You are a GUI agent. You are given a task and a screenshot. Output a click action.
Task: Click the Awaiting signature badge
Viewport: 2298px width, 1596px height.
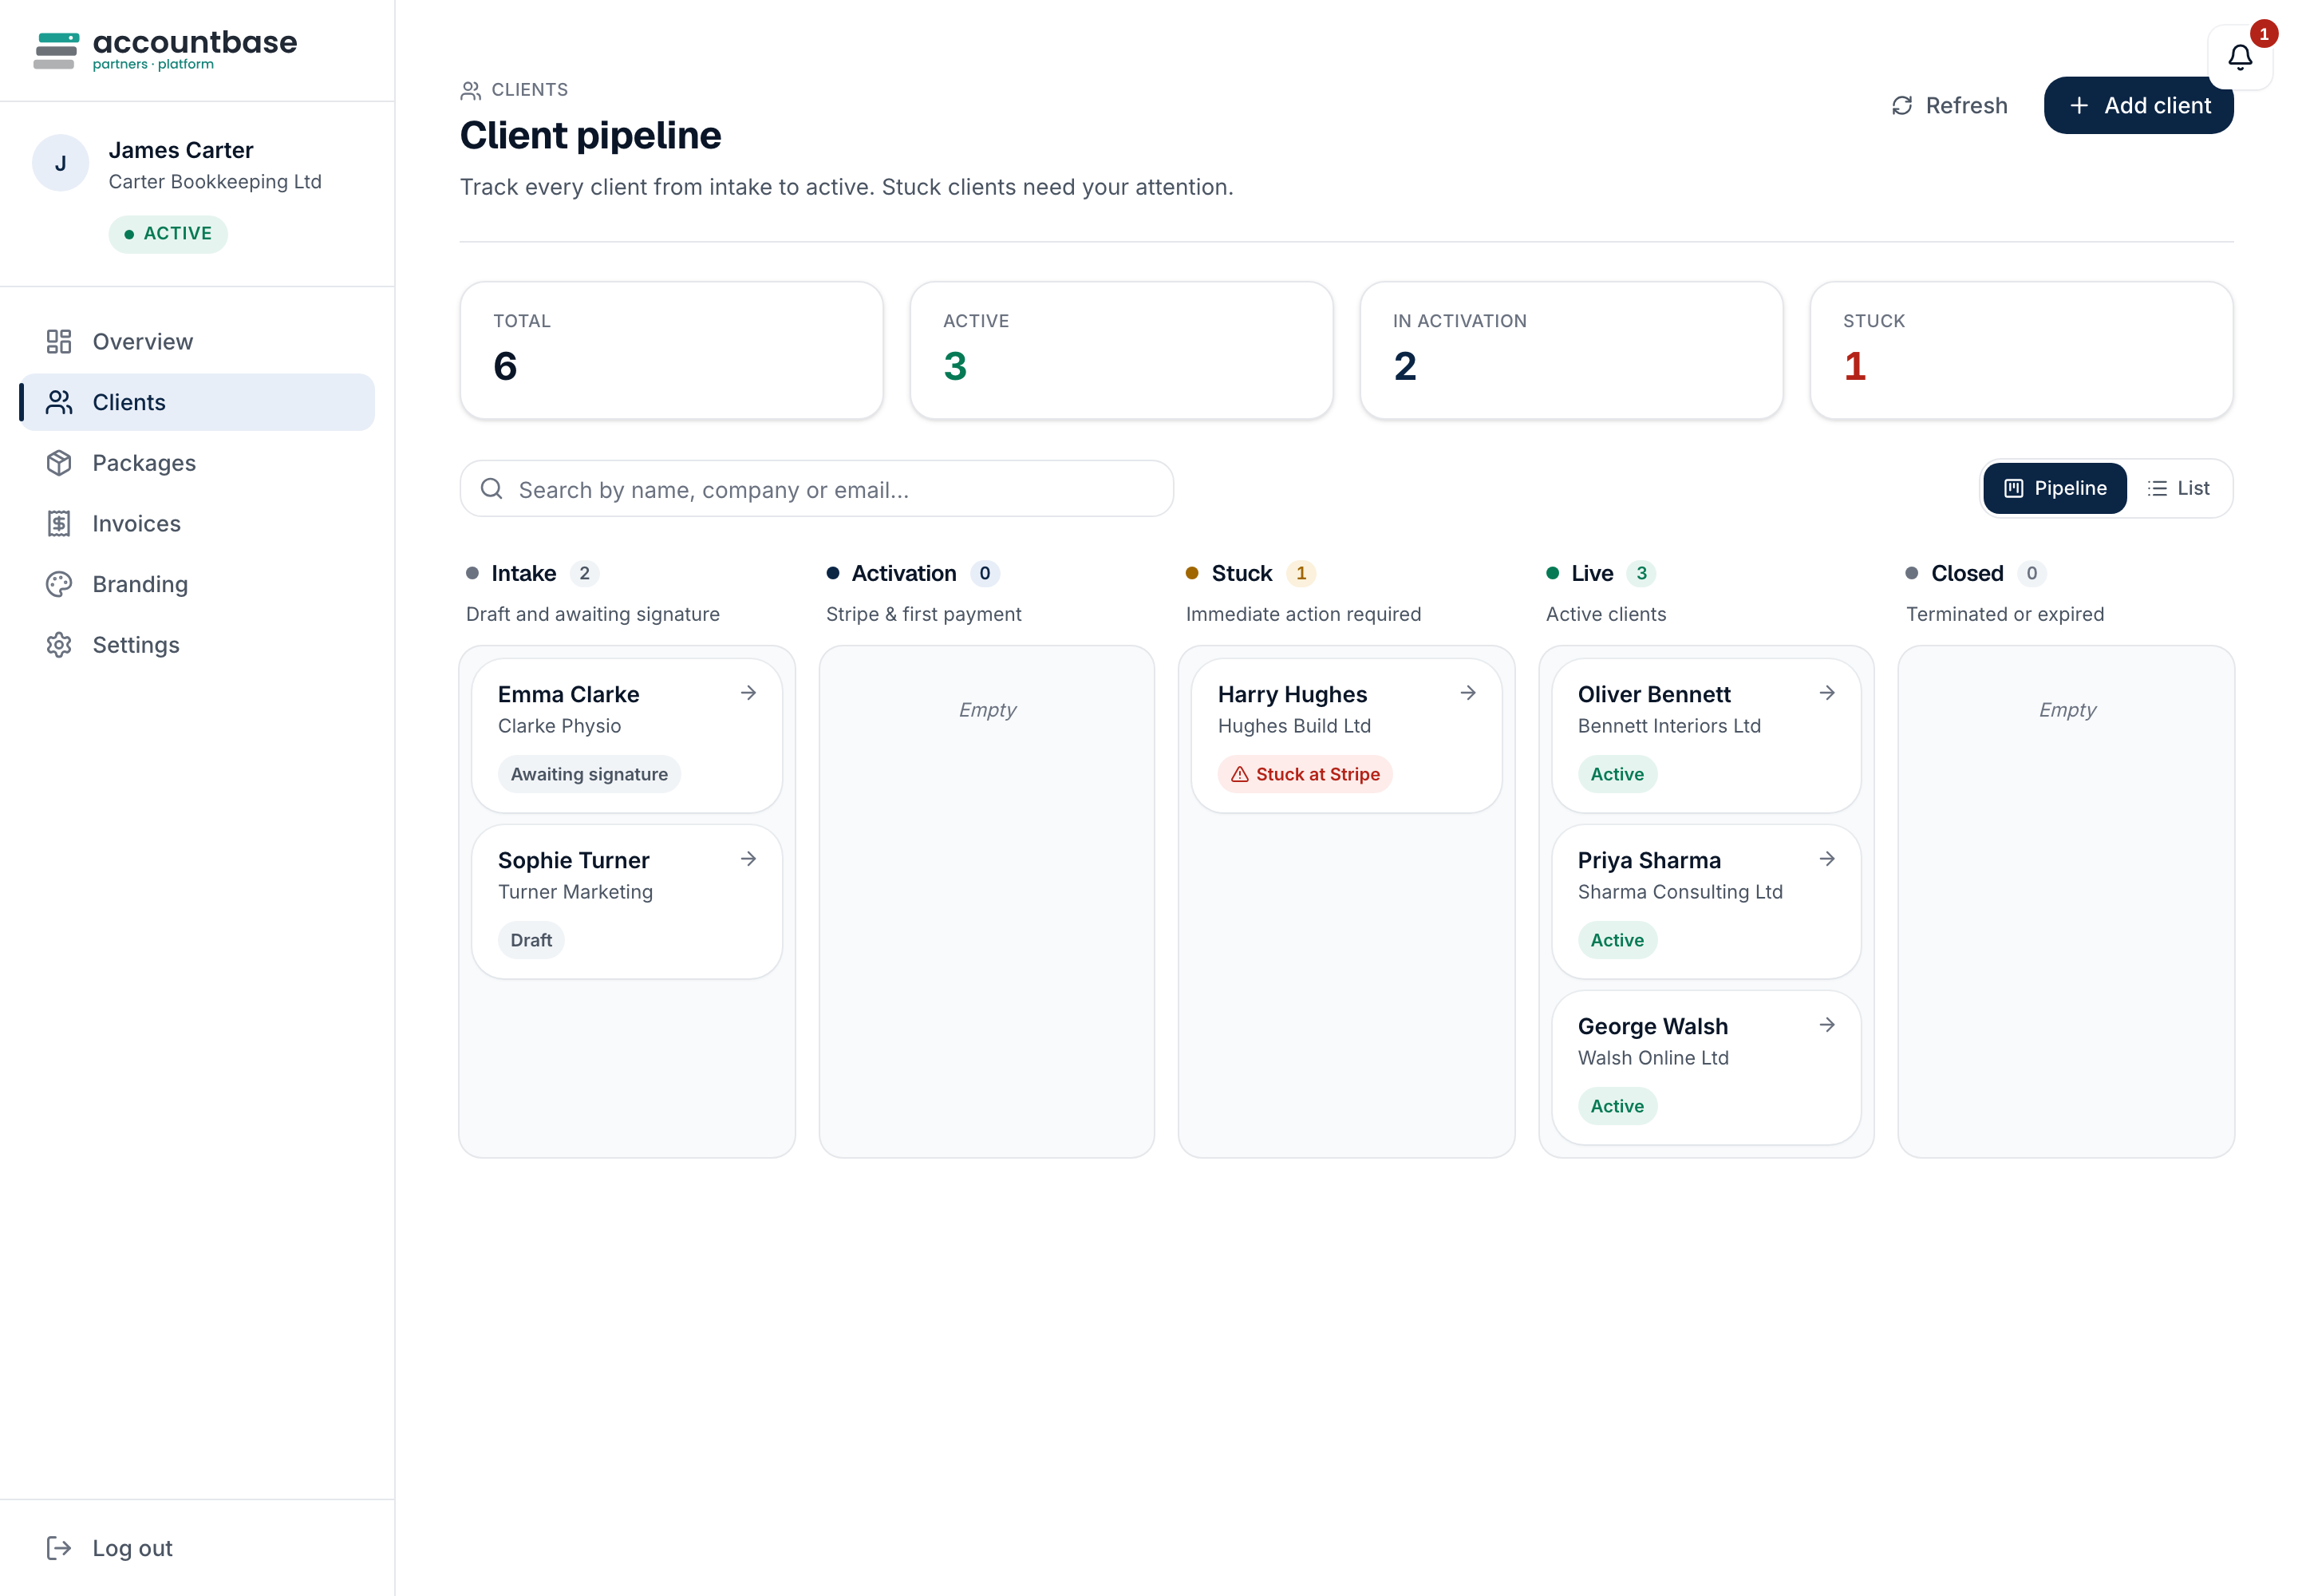pos(589,775)
